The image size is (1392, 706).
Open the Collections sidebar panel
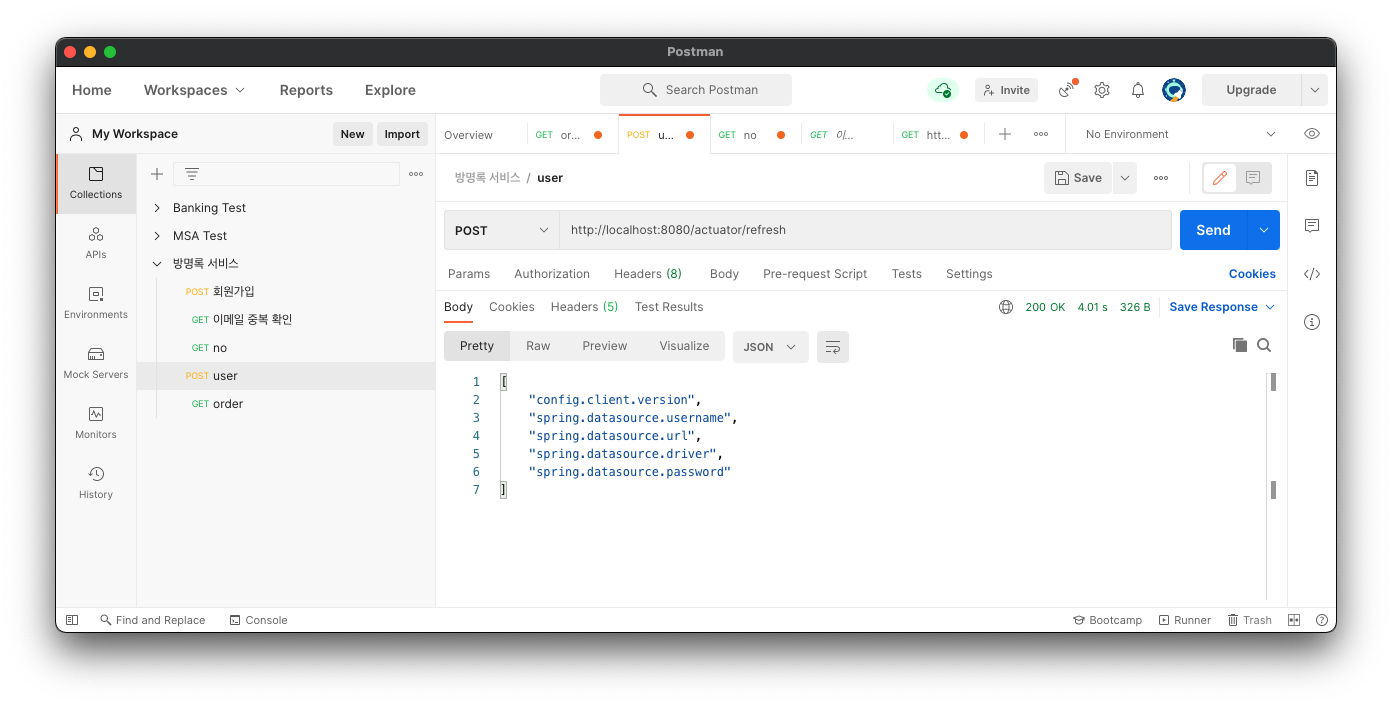(x=96, y=183)
